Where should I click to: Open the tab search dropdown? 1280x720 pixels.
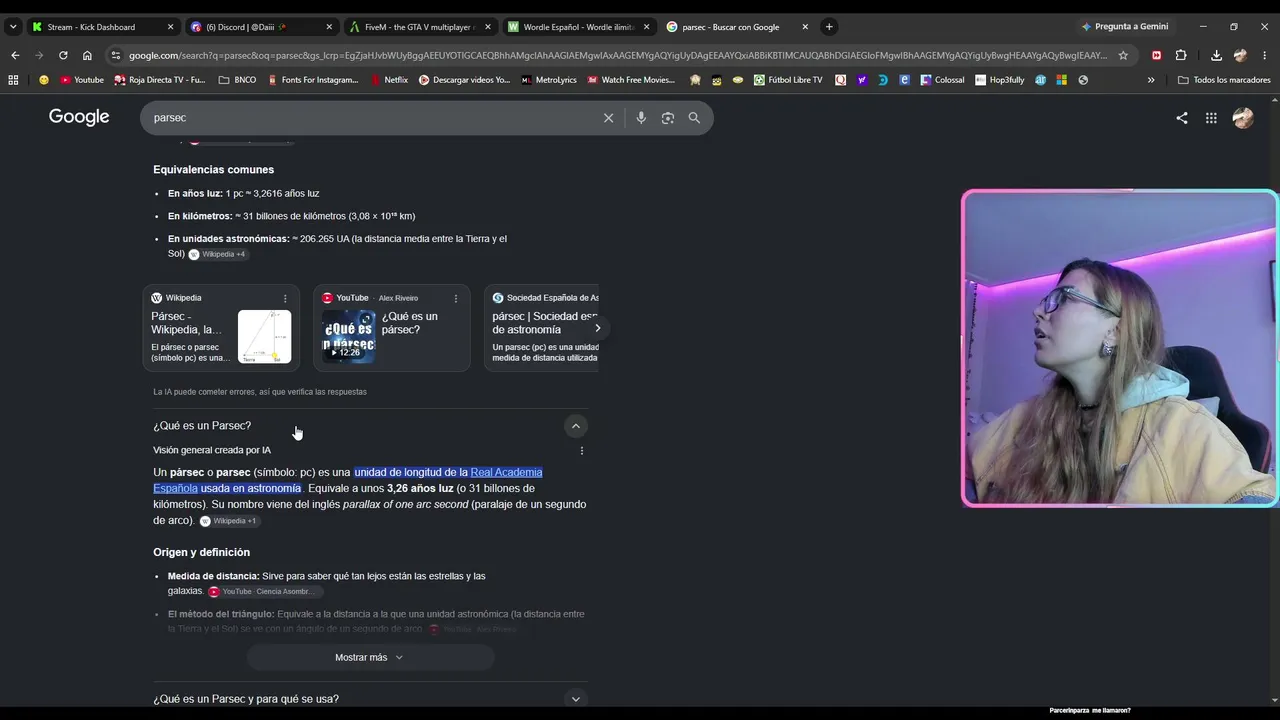(x=13, y=27)
